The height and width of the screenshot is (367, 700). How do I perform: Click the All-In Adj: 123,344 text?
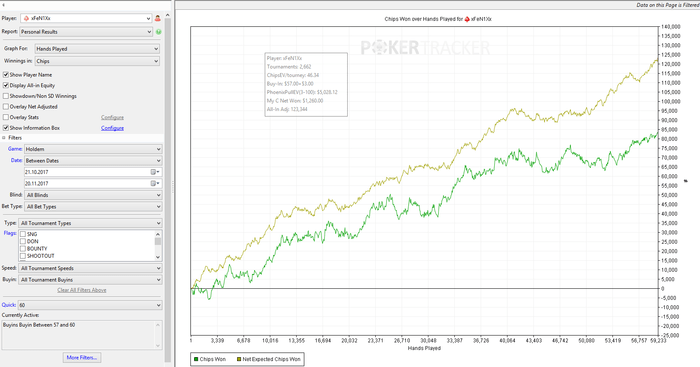pyautogui.click(x=287, y=109)
